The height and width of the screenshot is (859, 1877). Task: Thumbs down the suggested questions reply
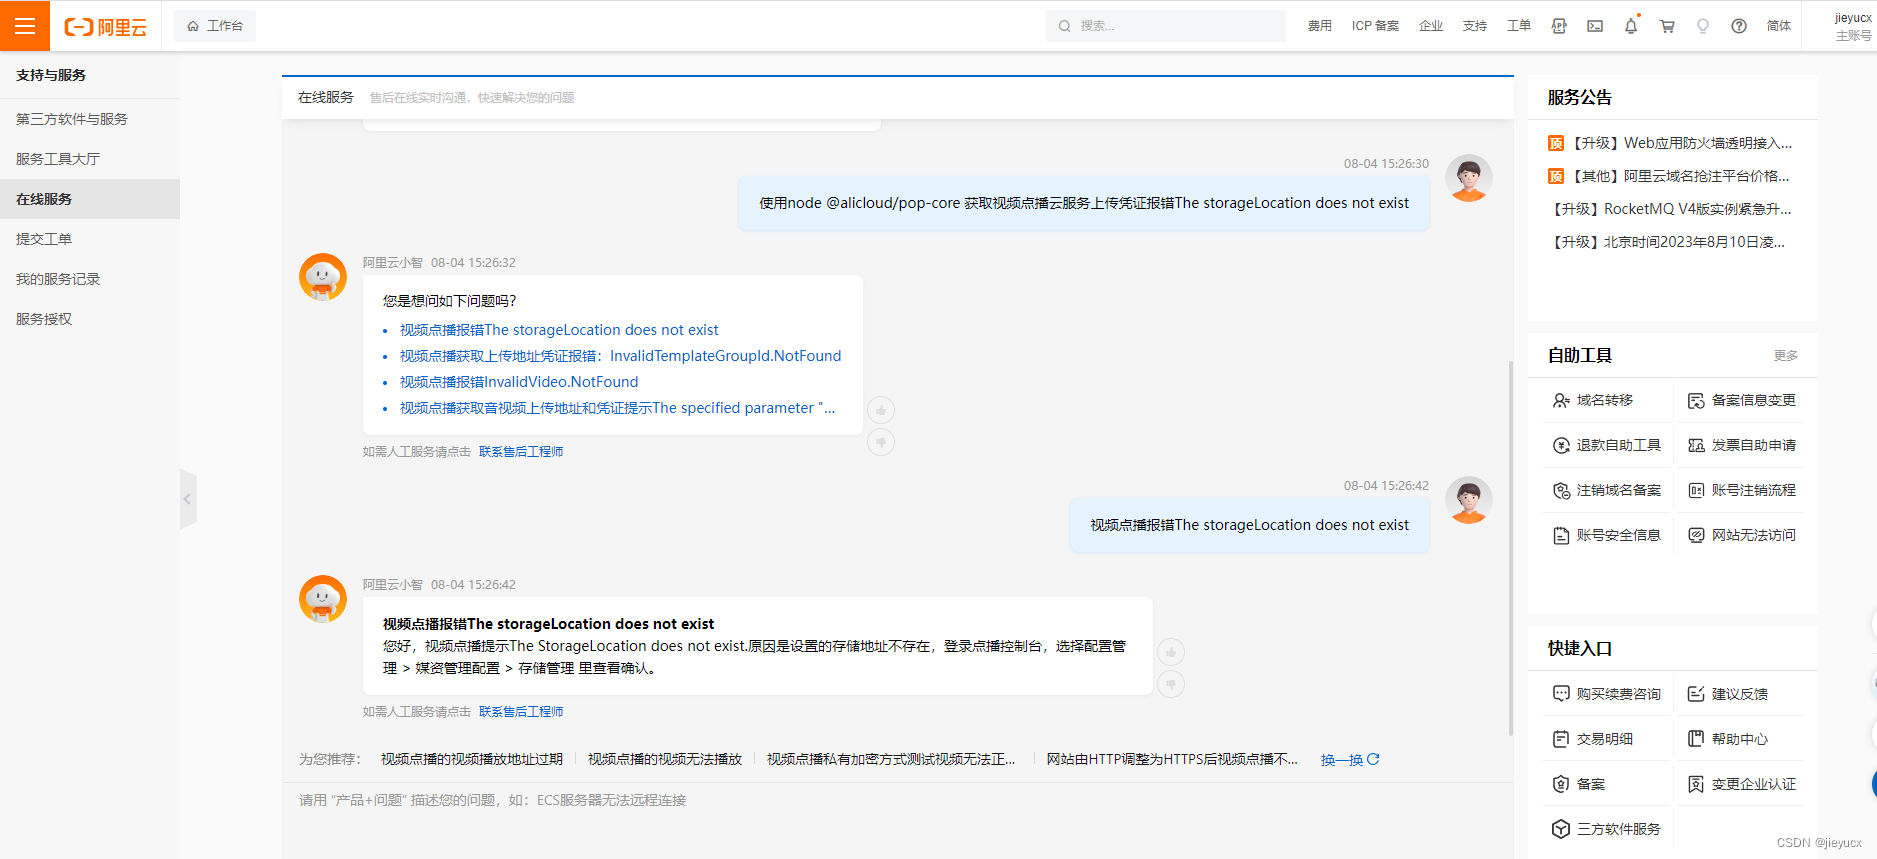881,442
